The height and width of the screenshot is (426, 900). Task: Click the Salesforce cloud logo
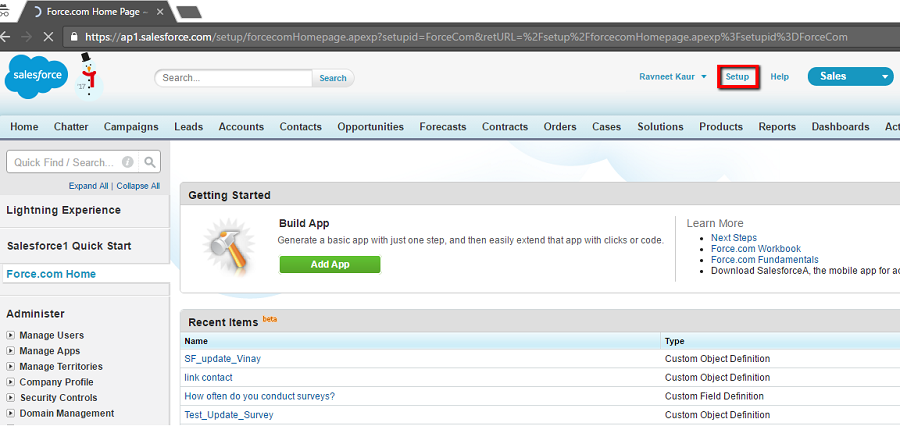click(x=36, y=76)
